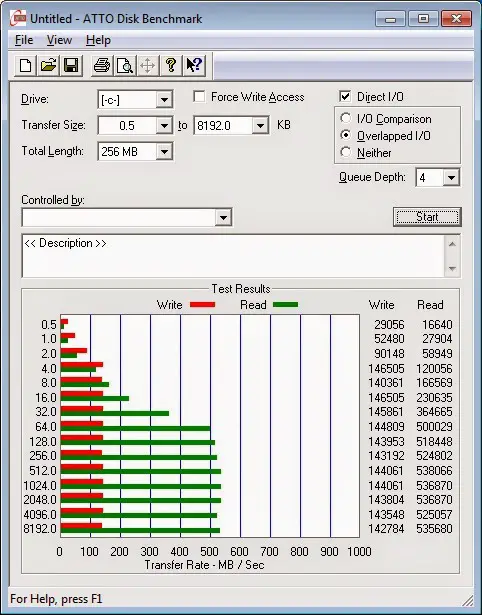The width and height of the screenshot is (482, 615).
Task: Open the File menu
Action: 24,40
